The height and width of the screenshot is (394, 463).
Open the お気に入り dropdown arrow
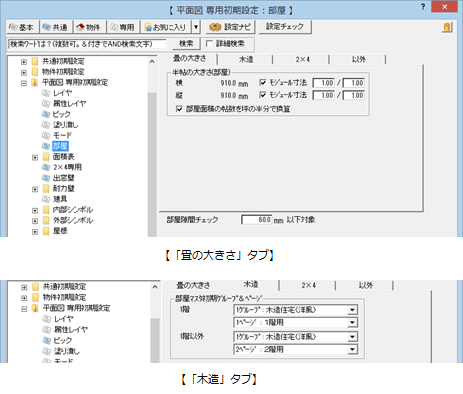click(x=196, y=27)
